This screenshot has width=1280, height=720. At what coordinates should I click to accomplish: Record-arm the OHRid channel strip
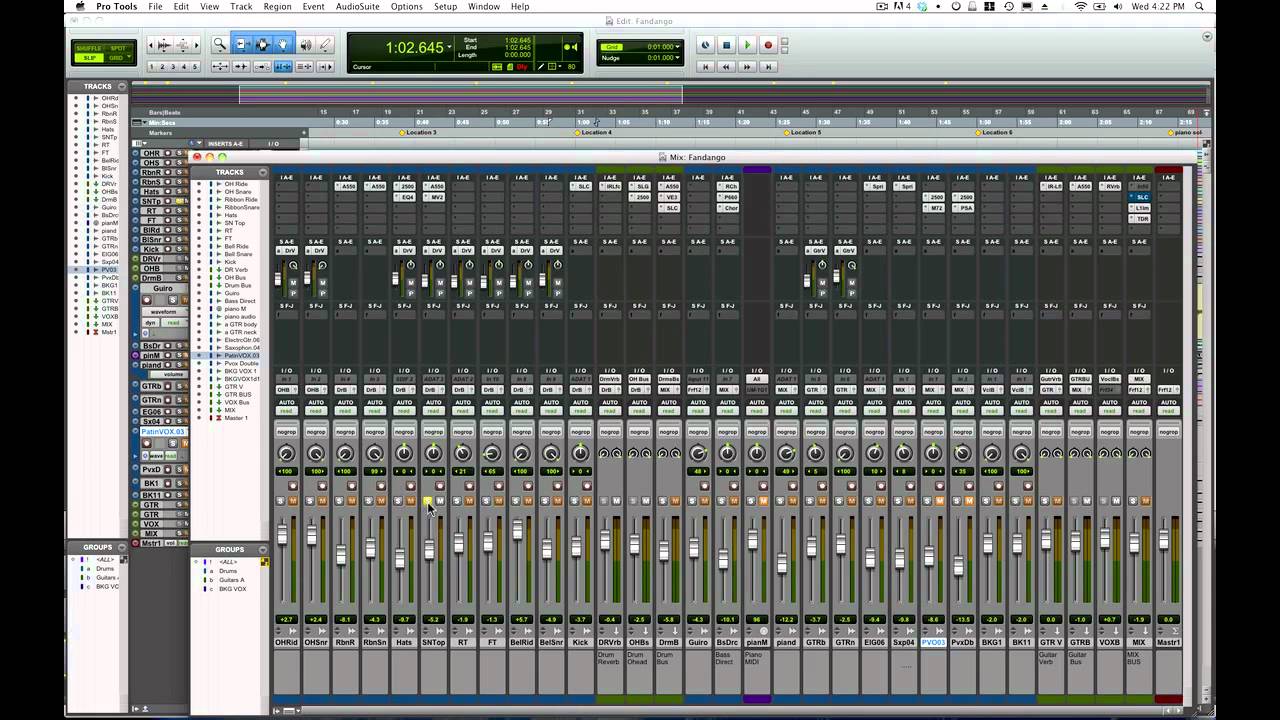(x=293, y=486)
